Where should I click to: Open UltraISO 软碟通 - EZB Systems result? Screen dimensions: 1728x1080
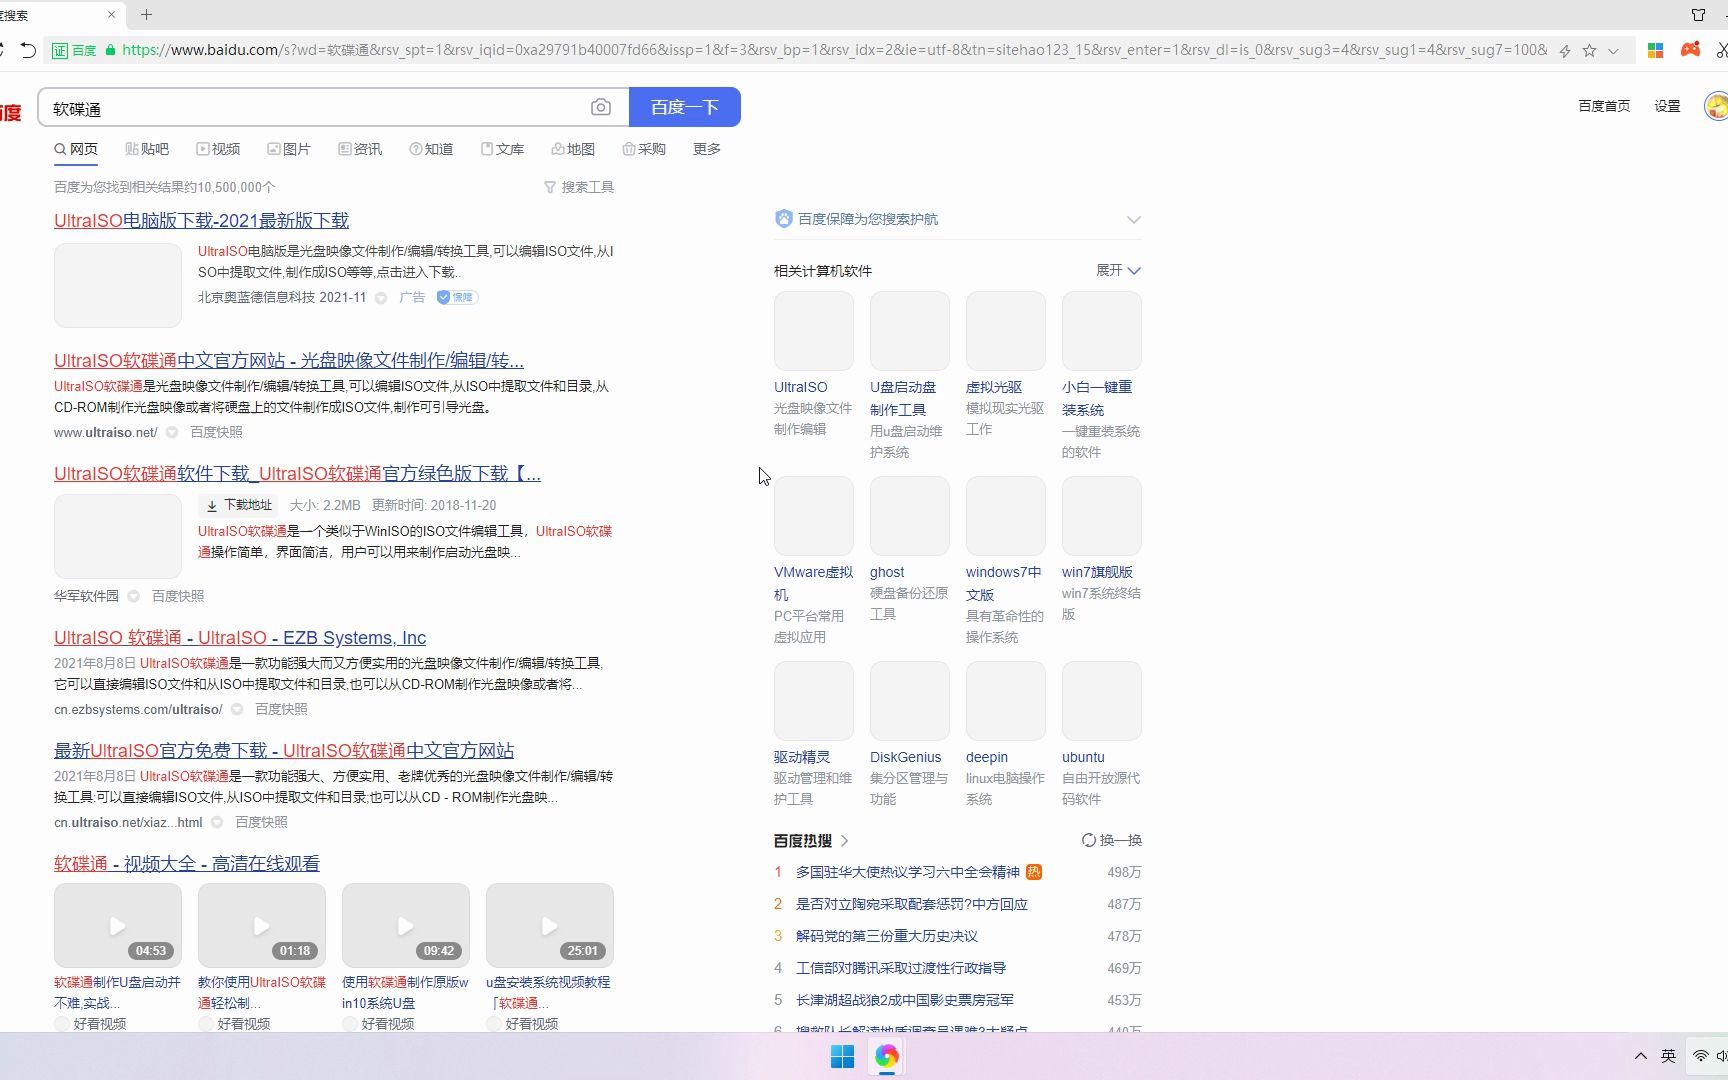(240, 637)
